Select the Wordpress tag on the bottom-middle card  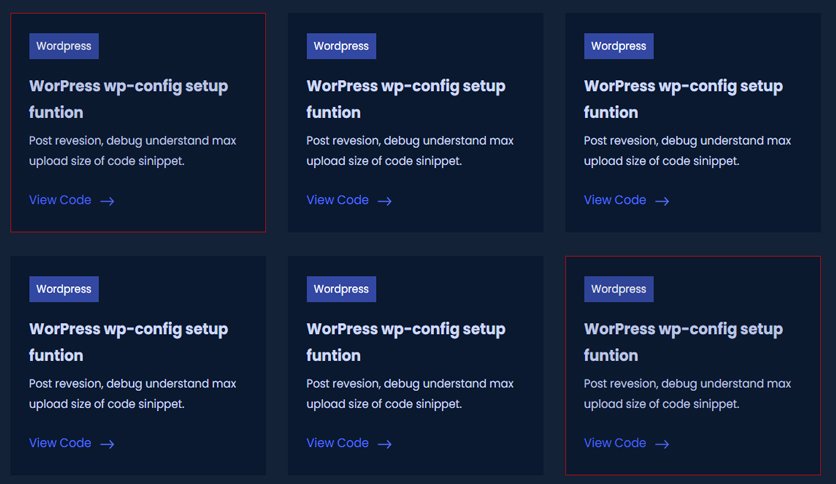[341, 289]
